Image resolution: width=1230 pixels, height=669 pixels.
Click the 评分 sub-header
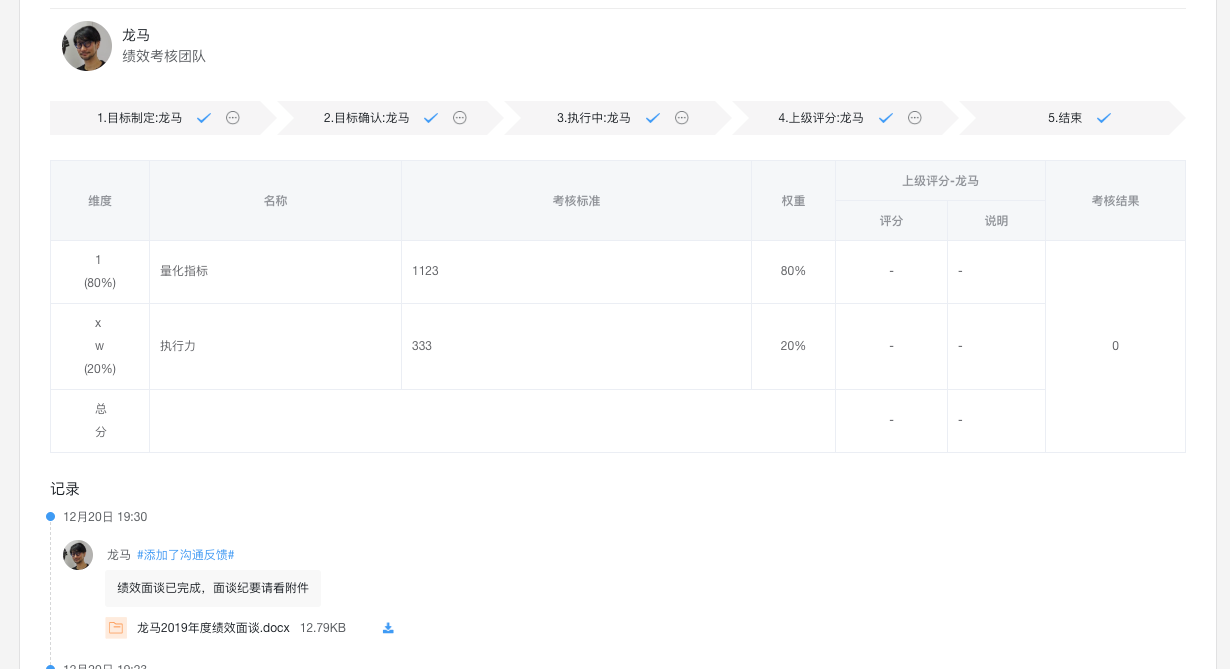coord(892,221)
